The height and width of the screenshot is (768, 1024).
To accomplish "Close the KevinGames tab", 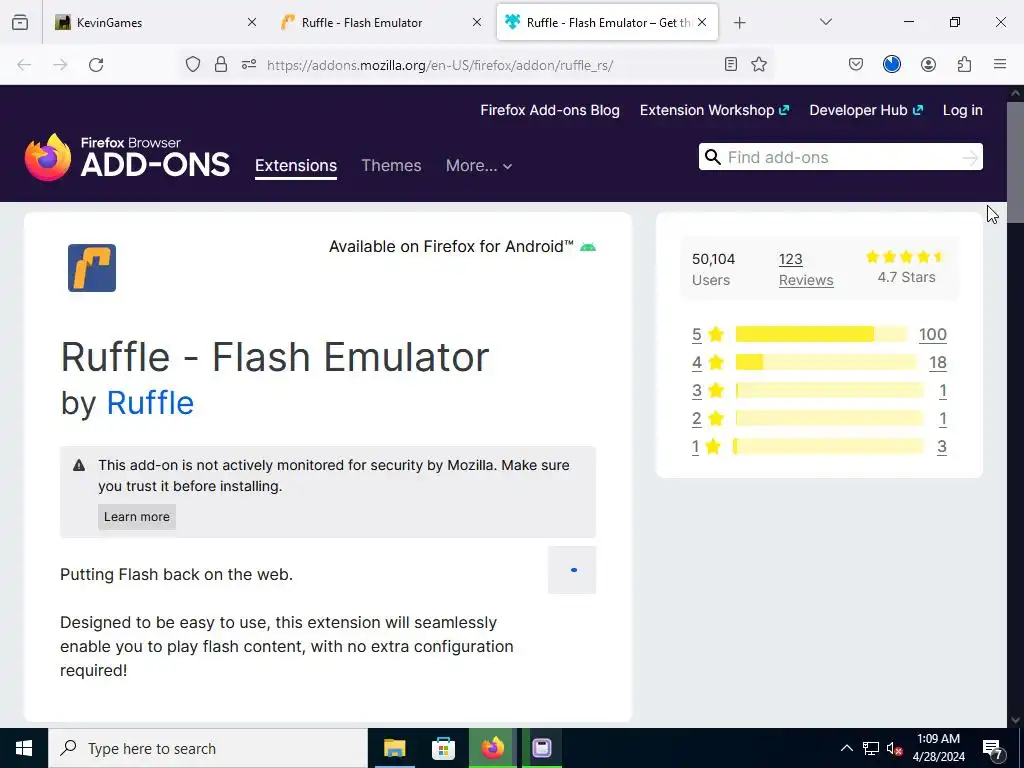I will [x=251, y=22].
